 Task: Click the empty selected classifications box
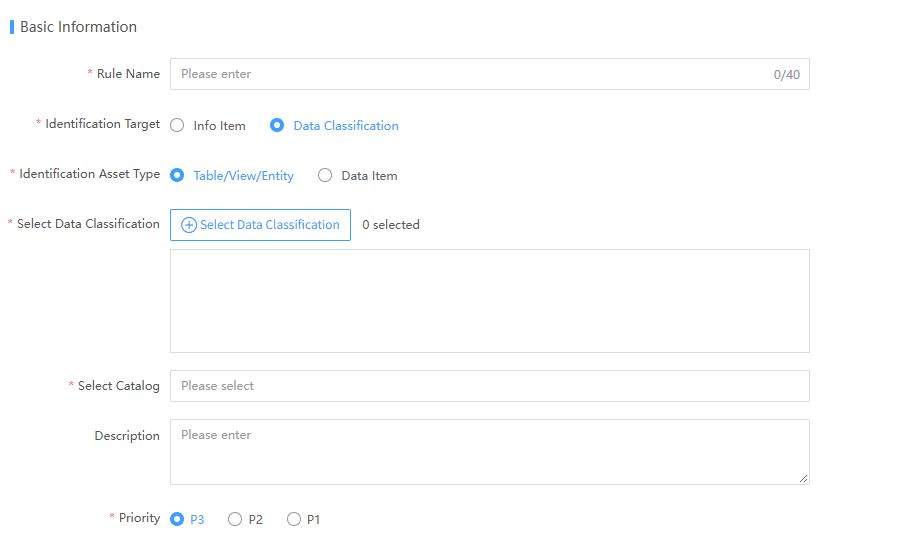[489, 301]
